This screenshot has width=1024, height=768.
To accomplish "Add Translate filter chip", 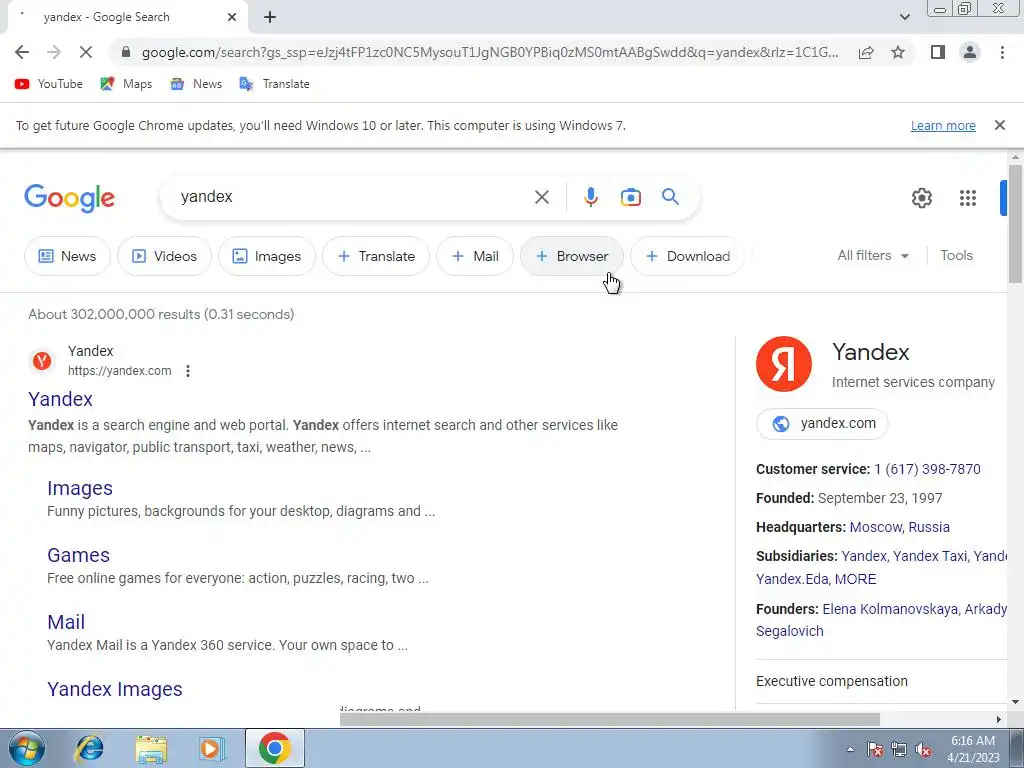I will click(376, 256).
